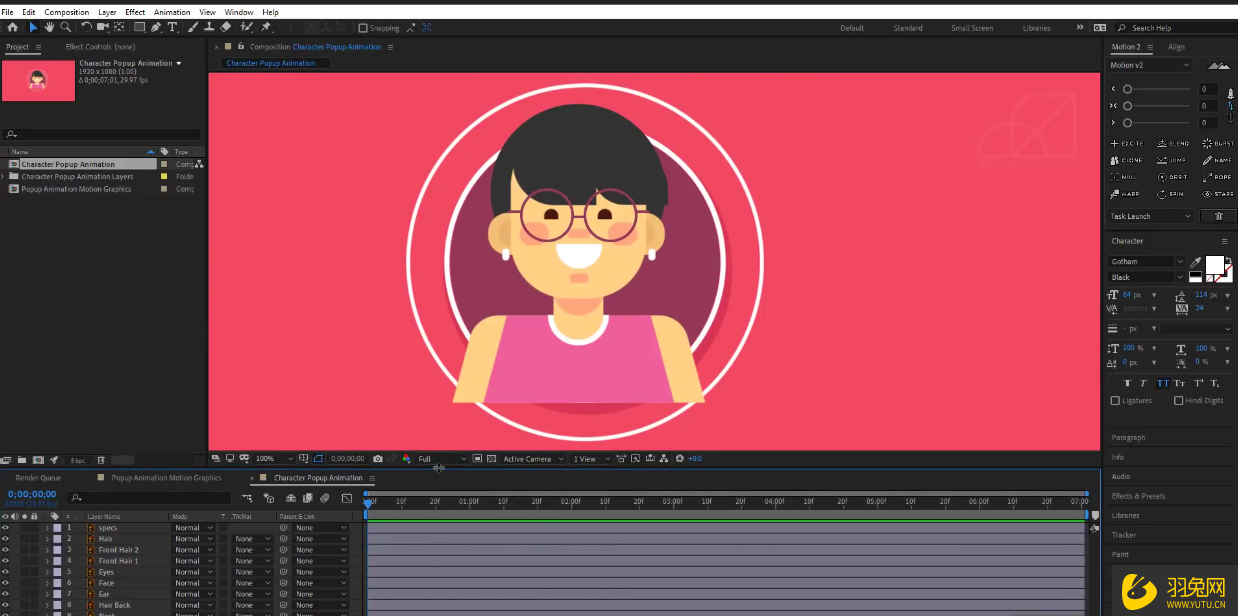Select the Type tool
Image resolution: width=1238 pixels, height=616 pixels.
coord(172,28)
